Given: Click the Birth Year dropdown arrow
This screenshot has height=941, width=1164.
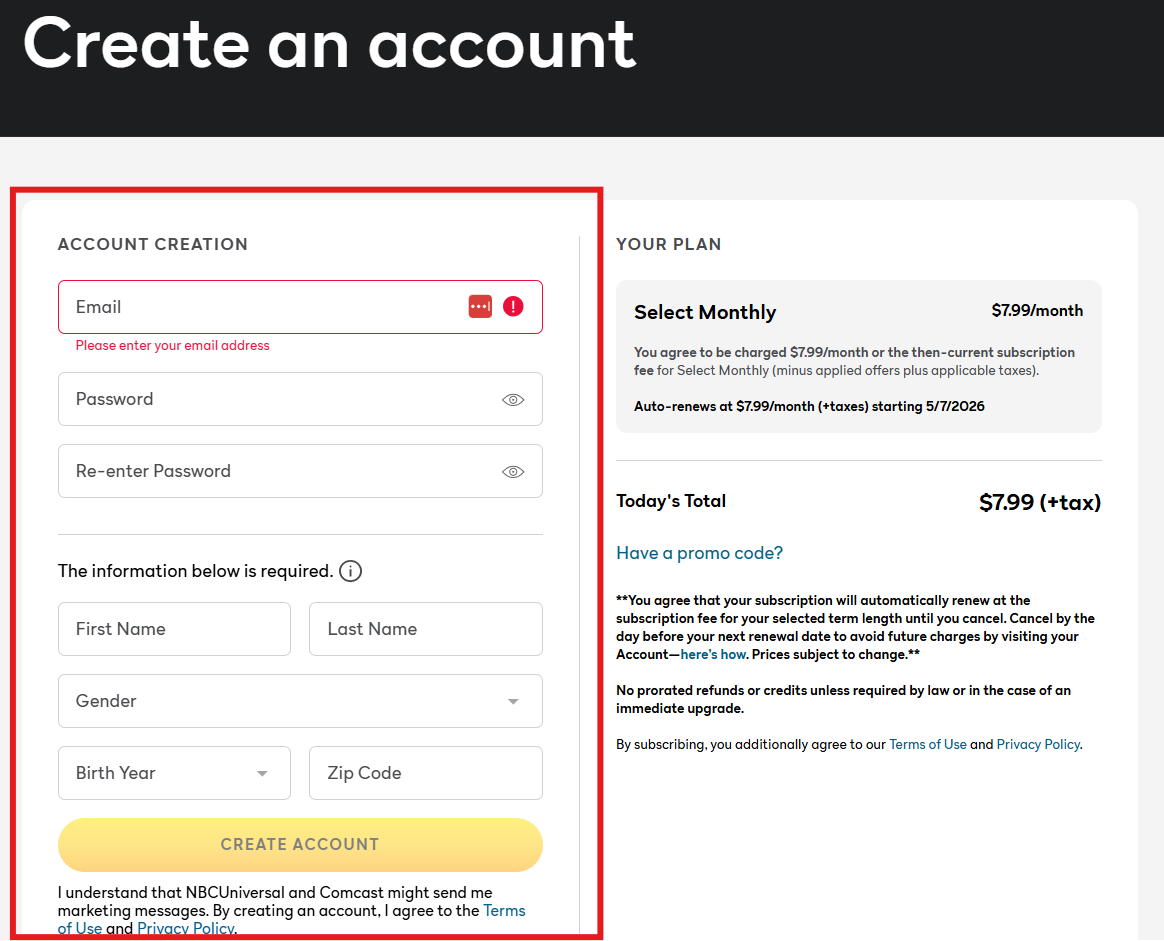Looking at the screenshot, I should (x=262, y=774).
